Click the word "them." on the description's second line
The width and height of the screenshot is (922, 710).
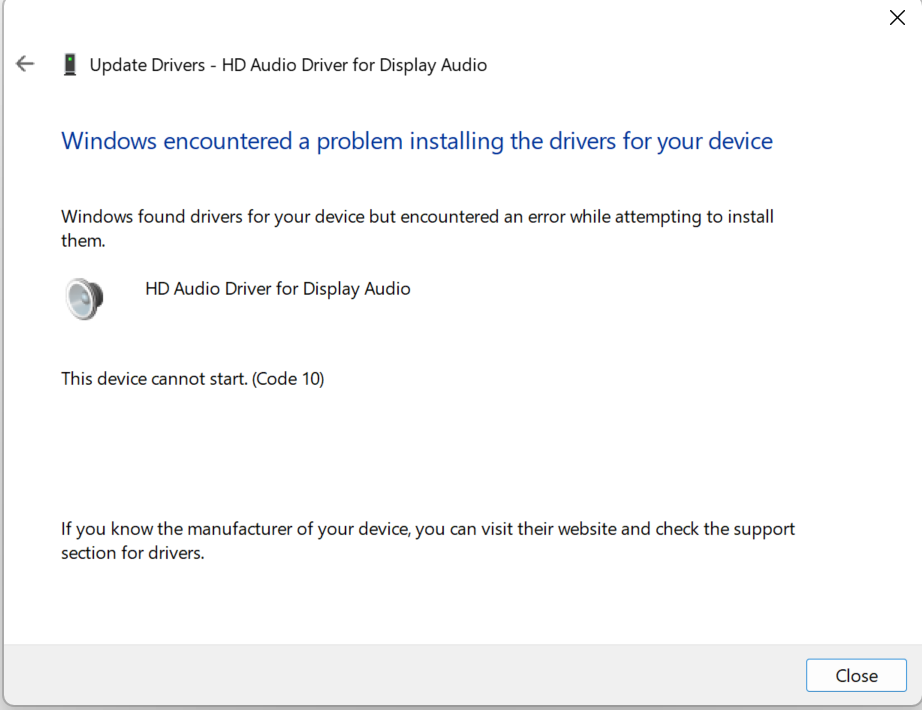click(83, 241)
